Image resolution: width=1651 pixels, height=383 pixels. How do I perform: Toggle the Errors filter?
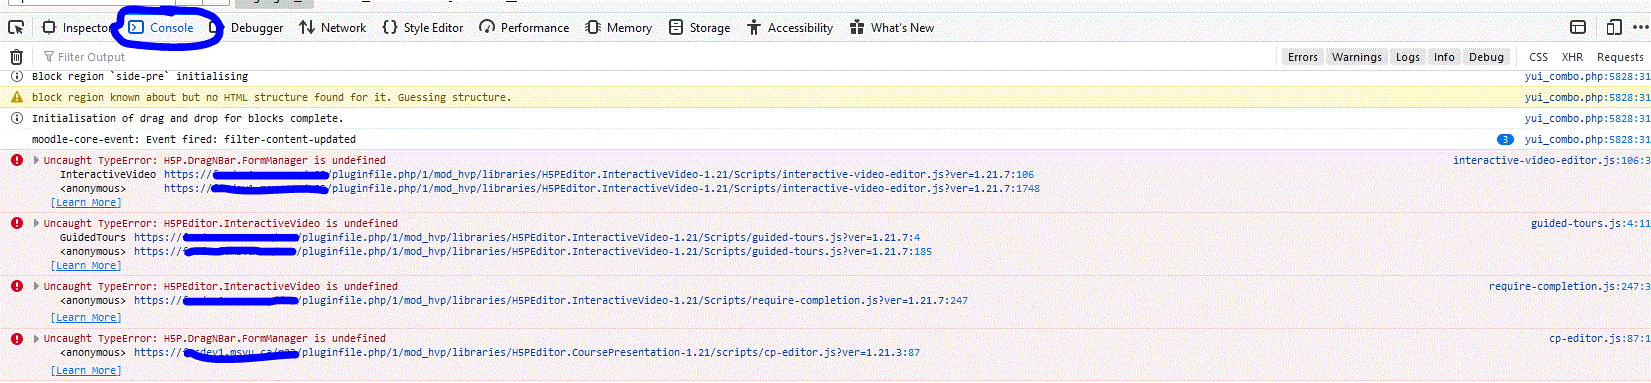tap(1302, 57)
